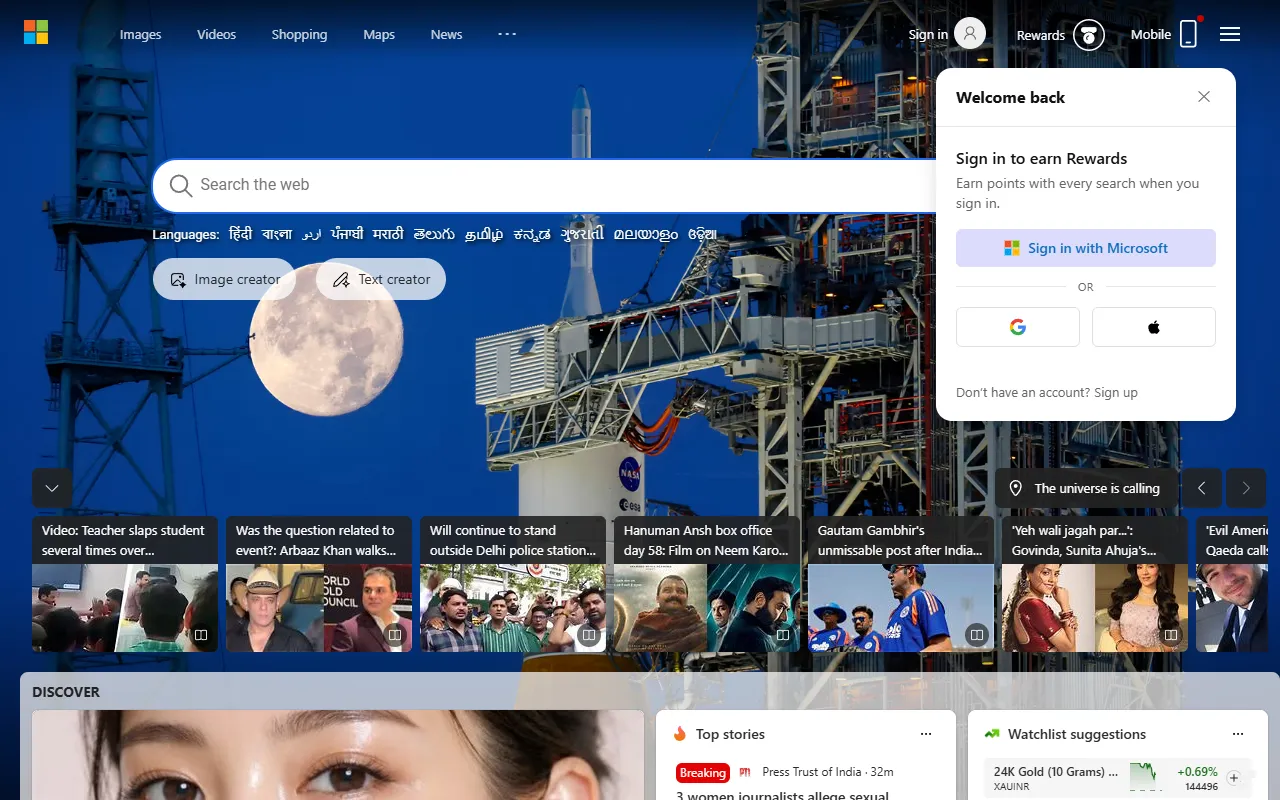This screenshot has width=1280, height=800.
Task: Close the Welcome back popup
Action: click(1204, 97)
